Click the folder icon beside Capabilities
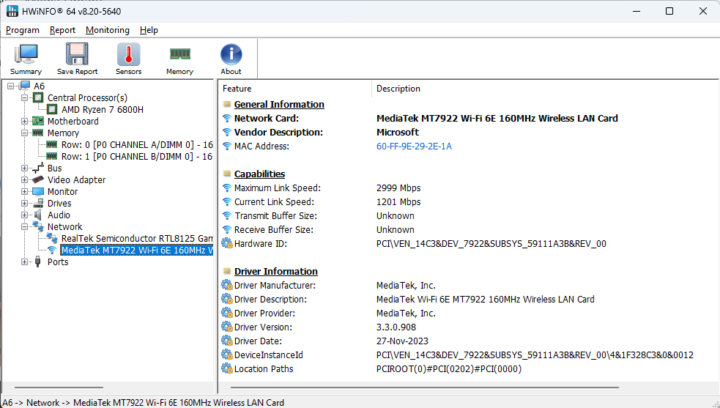The width and height of the screenshot is (720, 408). tap(227, 173)
